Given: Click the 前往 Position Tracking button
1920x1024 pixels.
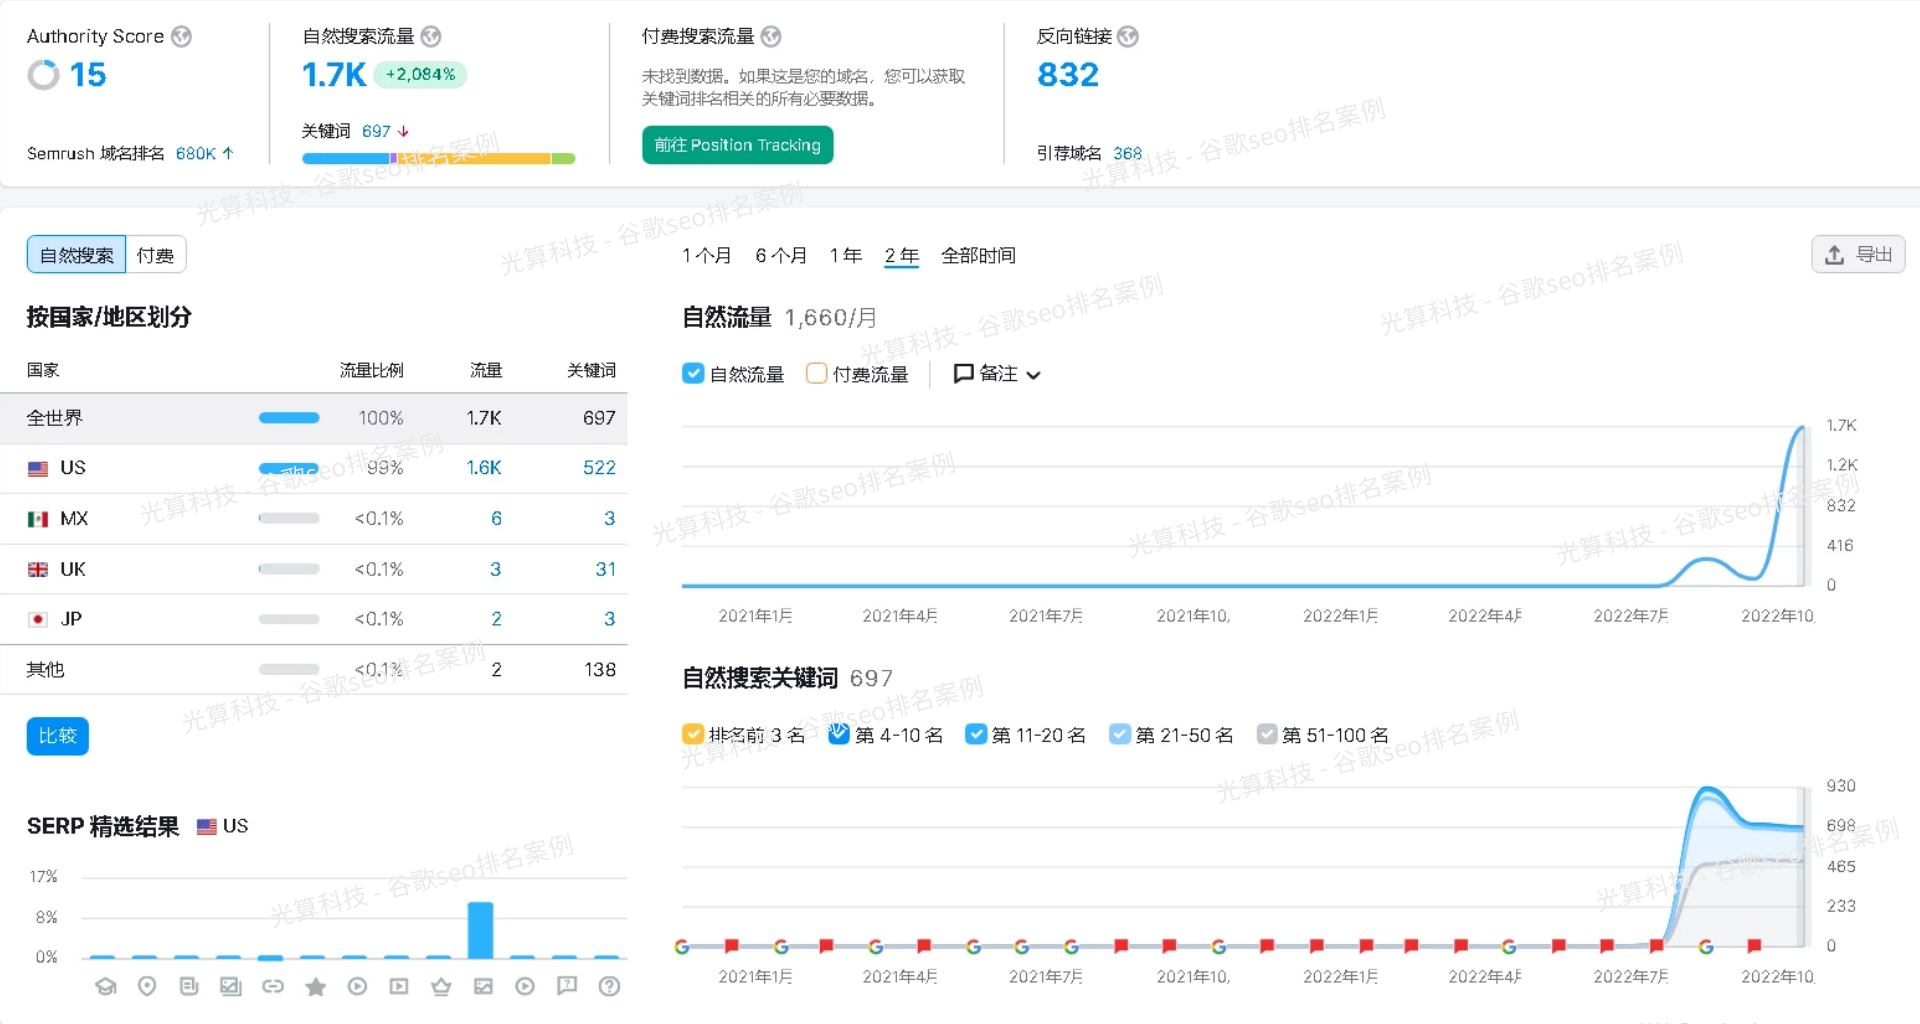Looking at the screenshot, I should pyautogui.click(x=737, y=145).
